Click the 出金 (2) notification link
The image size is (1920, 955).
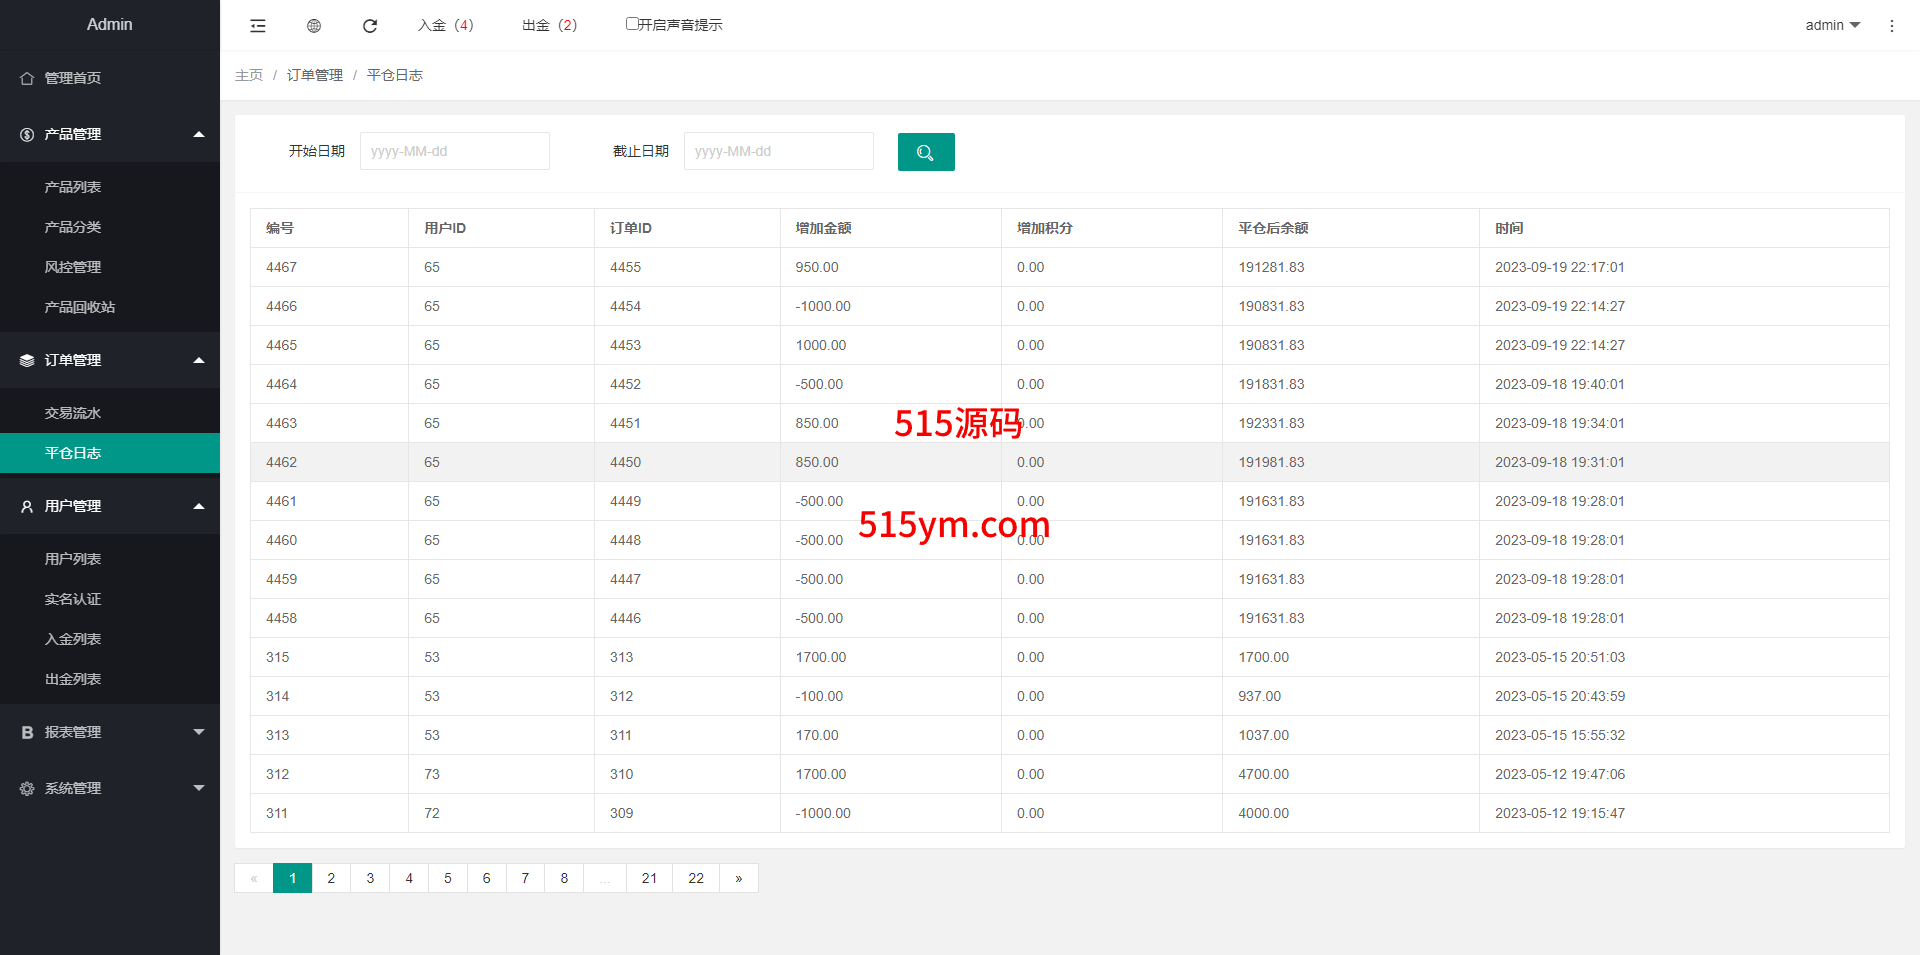pos(549,25)
